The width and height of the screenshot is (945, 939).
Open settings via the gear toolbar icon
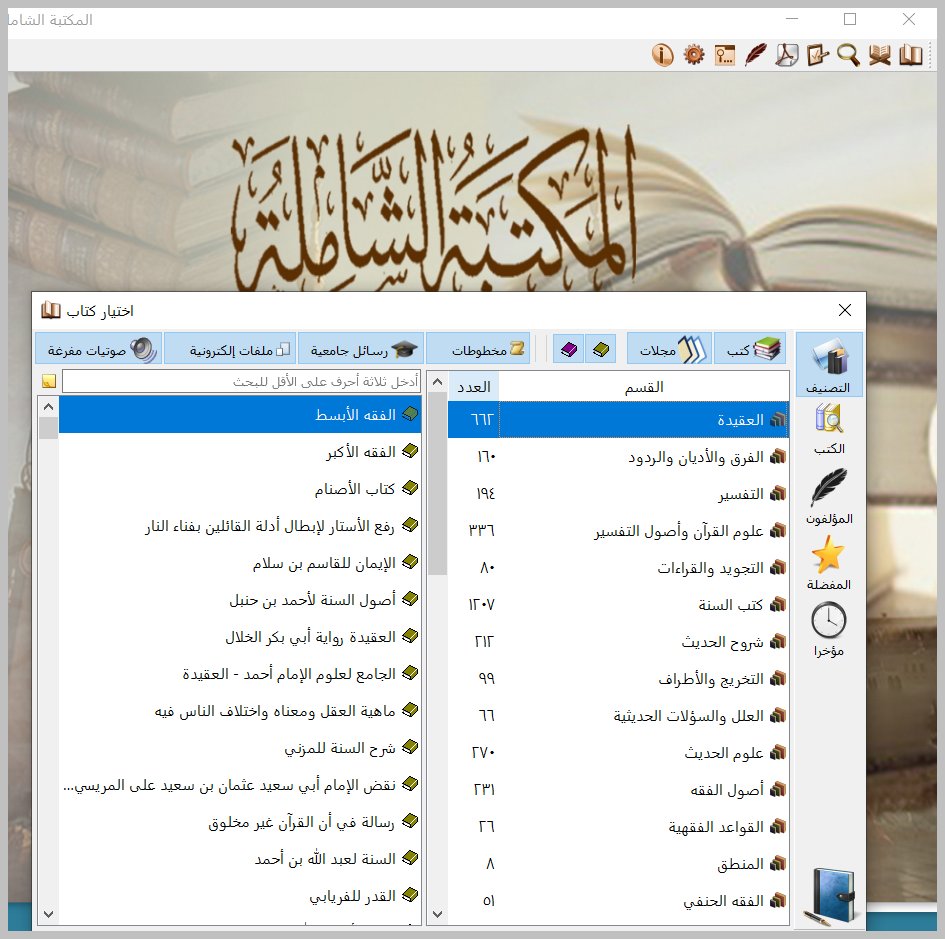pyautogui.click(x=694, y=55)
